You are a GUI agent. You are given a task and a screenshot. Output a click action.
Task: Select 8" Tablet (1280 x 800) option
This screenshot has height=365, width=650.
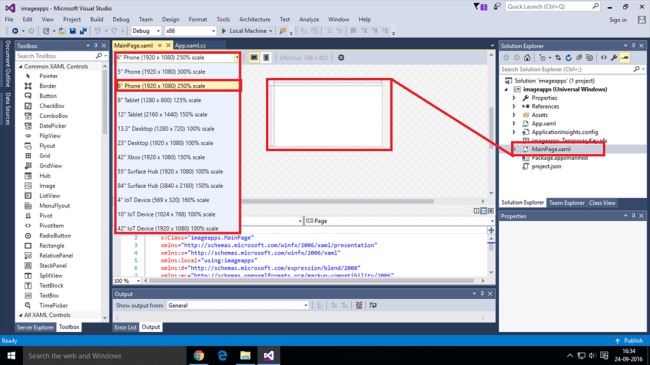click(x=177, y=100)
